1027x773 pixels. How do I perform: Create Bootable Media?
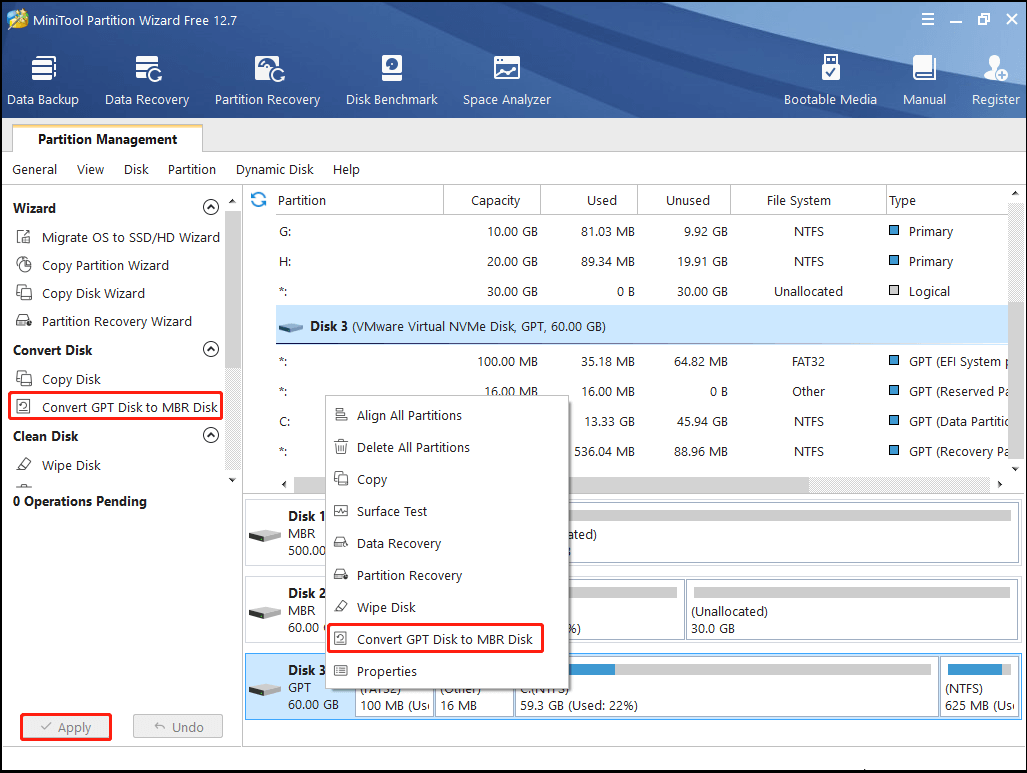(x=830, y=81)
